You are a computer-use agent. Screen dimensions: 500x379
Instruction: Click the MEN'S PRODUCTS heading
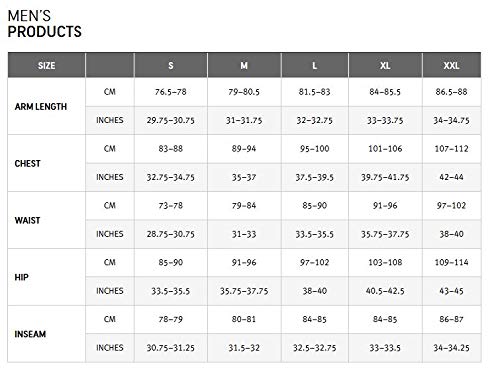(44, 24)
